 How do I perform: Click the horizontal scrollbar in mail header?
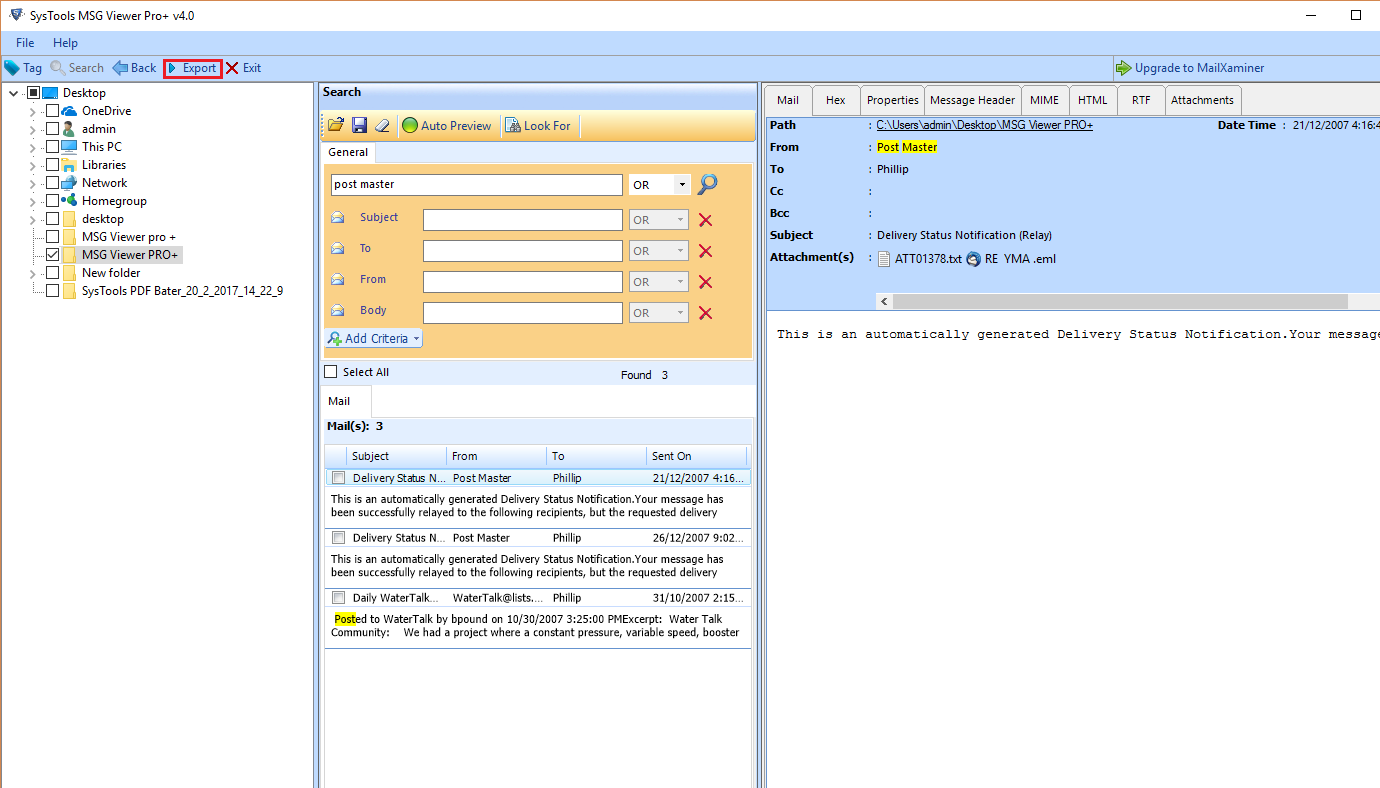coord(1120,301)
